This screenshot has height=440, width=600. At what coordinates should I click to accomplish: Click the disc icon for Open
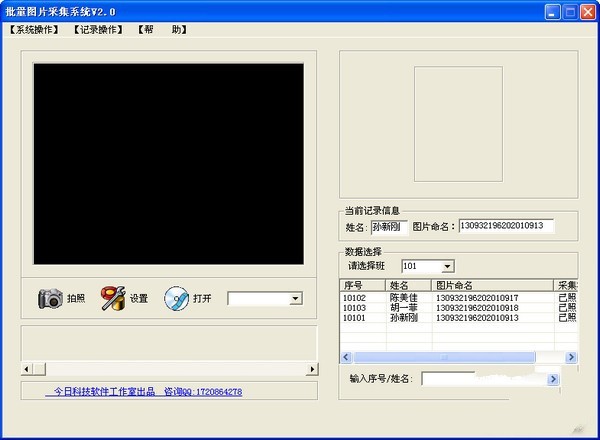(x=176, y=298)
